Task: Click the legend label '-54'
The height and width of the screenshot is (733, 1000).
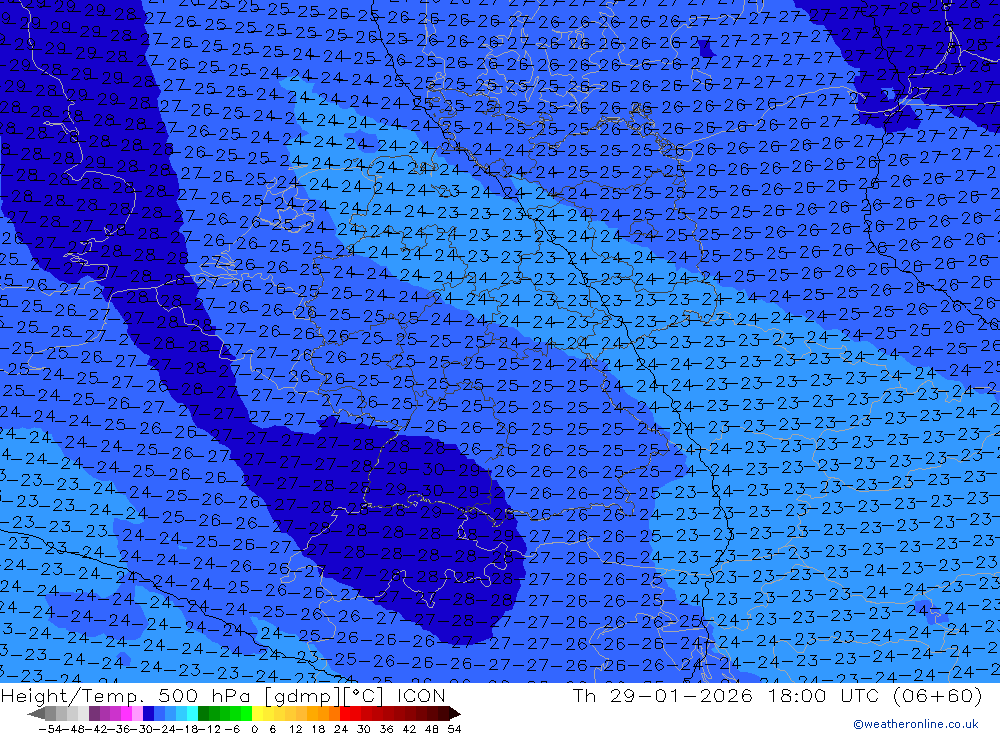Action: 50,729
